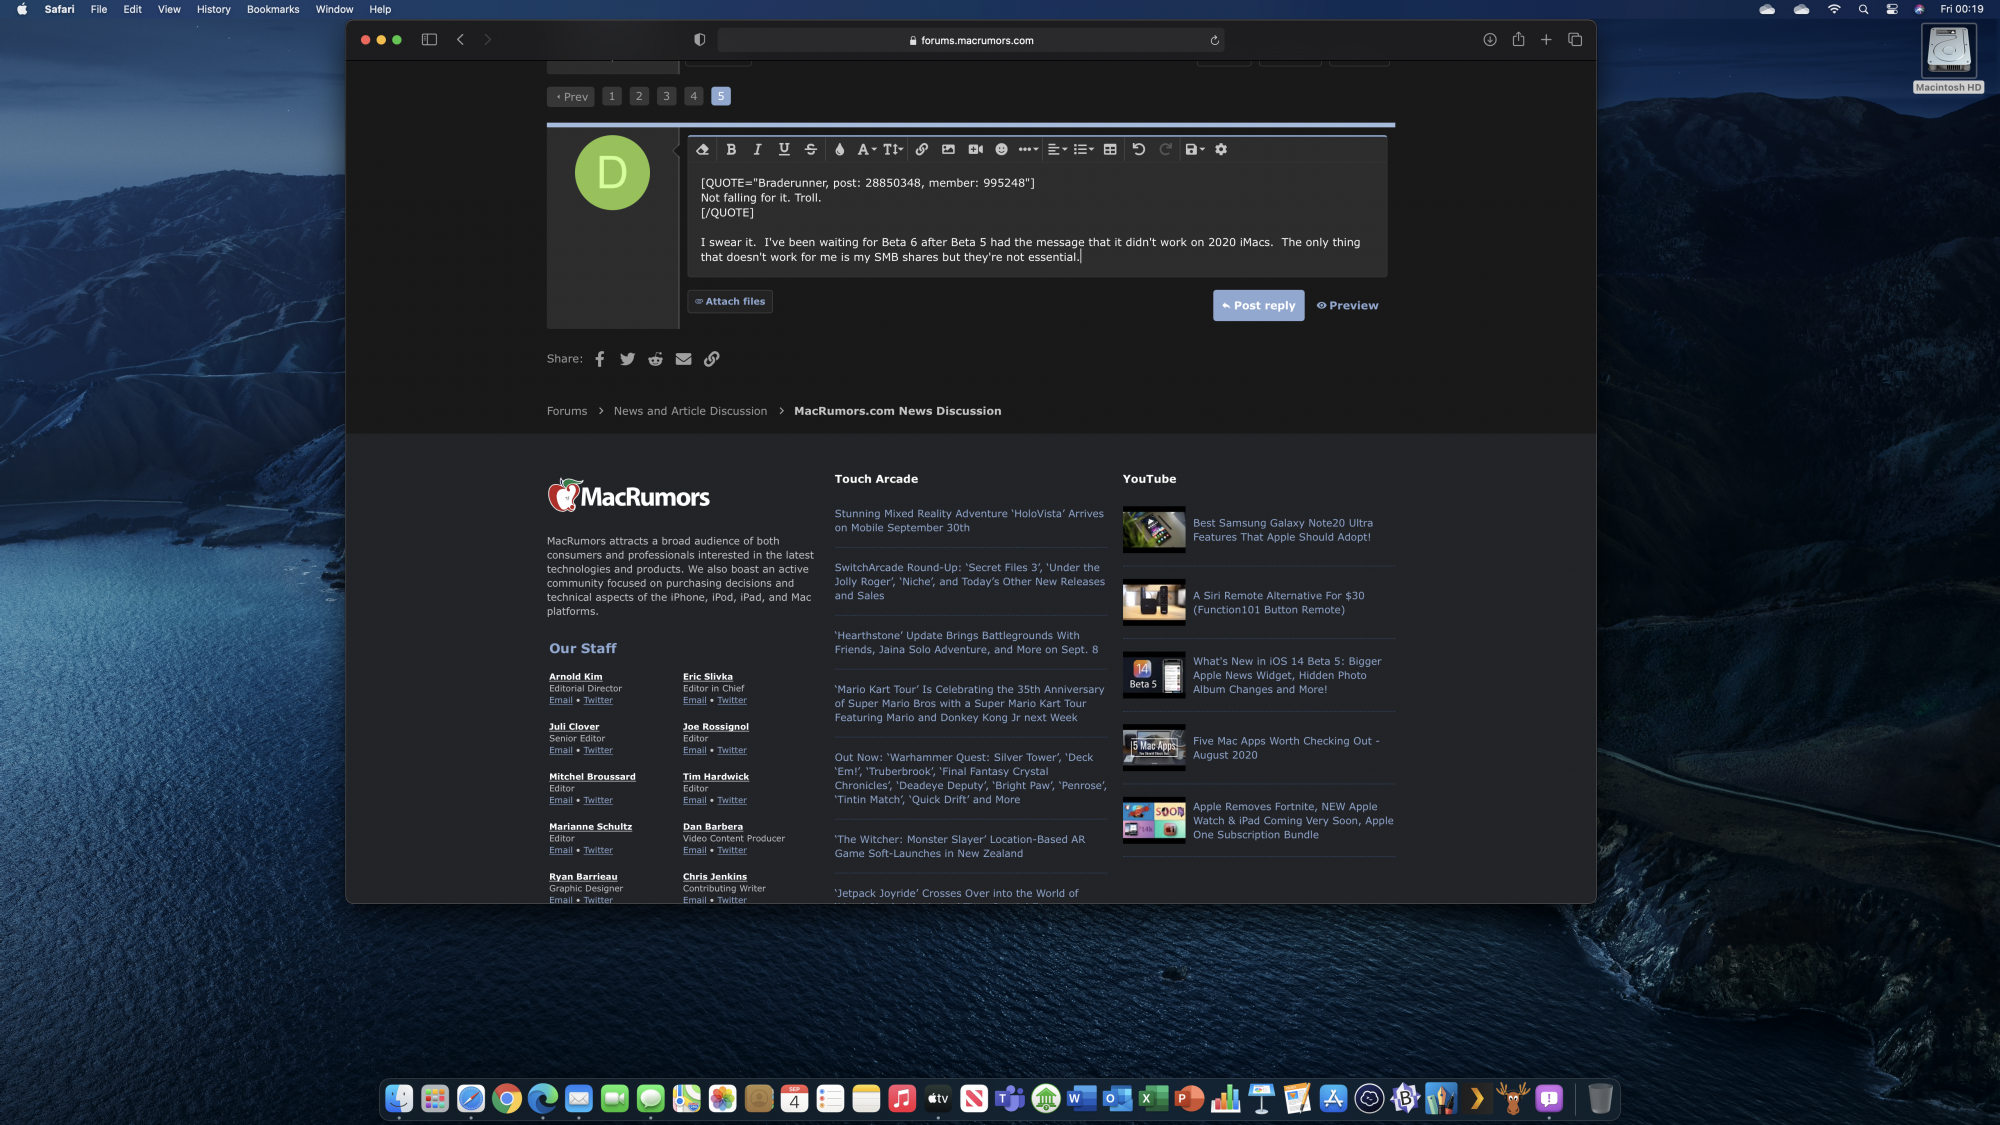Open the Window menu

[x=334, y=9]
